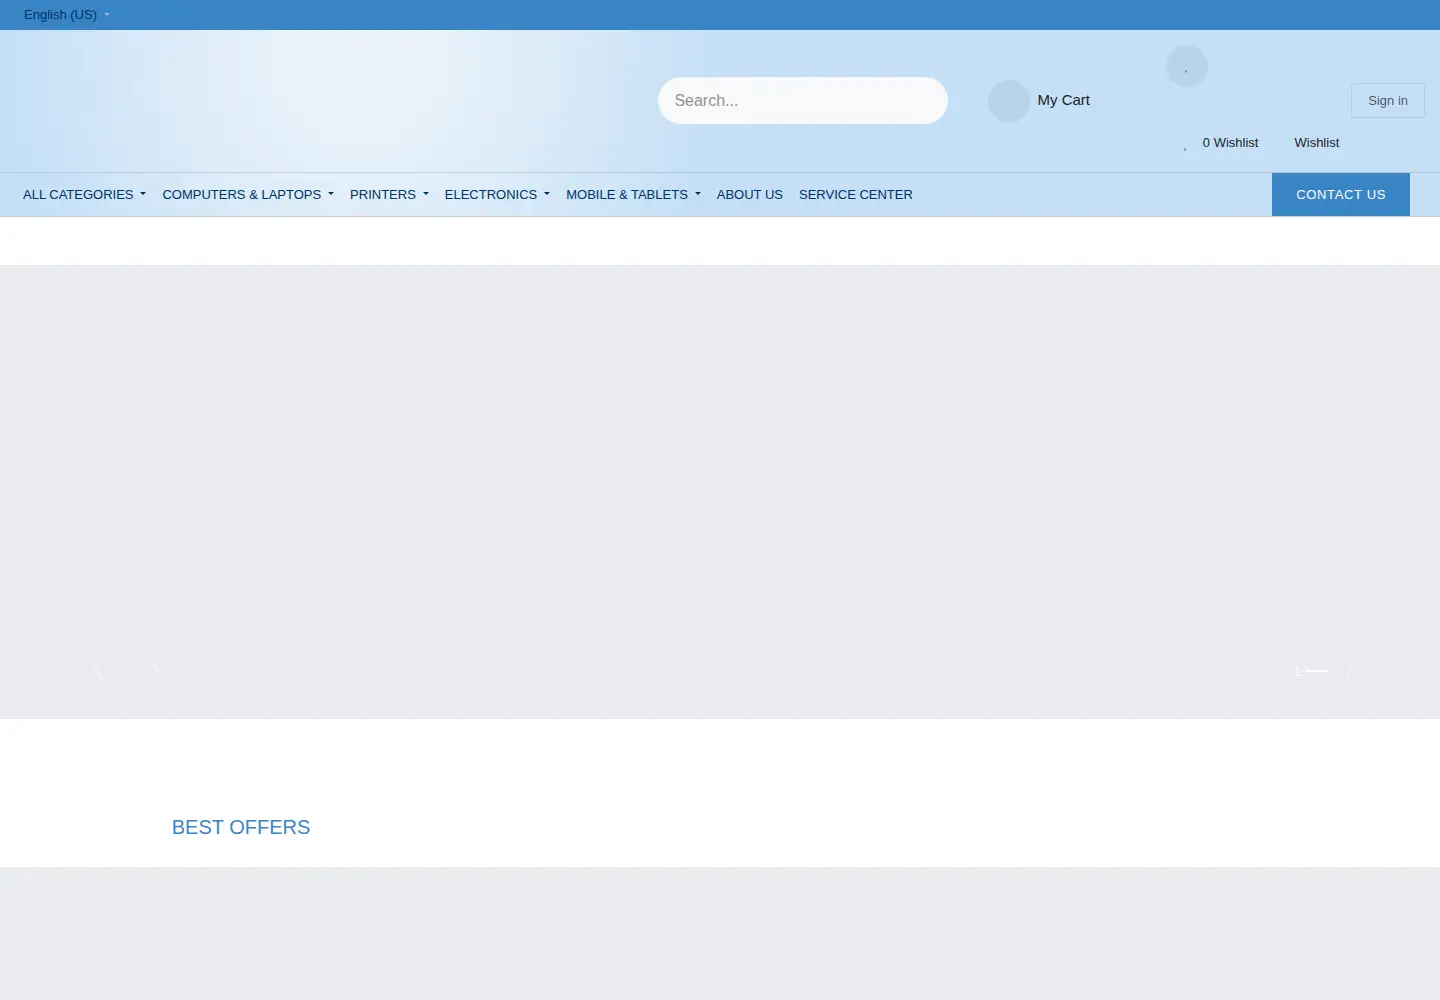
Task: Click the BEST OFFERS heading
Action: (x=241, y=827)
